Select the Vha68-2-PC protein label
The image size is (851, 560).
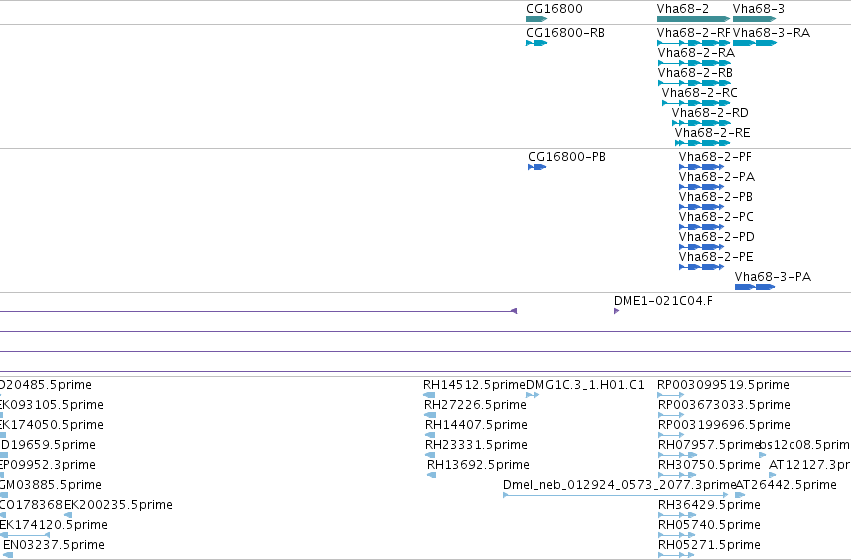pos(716,217)
